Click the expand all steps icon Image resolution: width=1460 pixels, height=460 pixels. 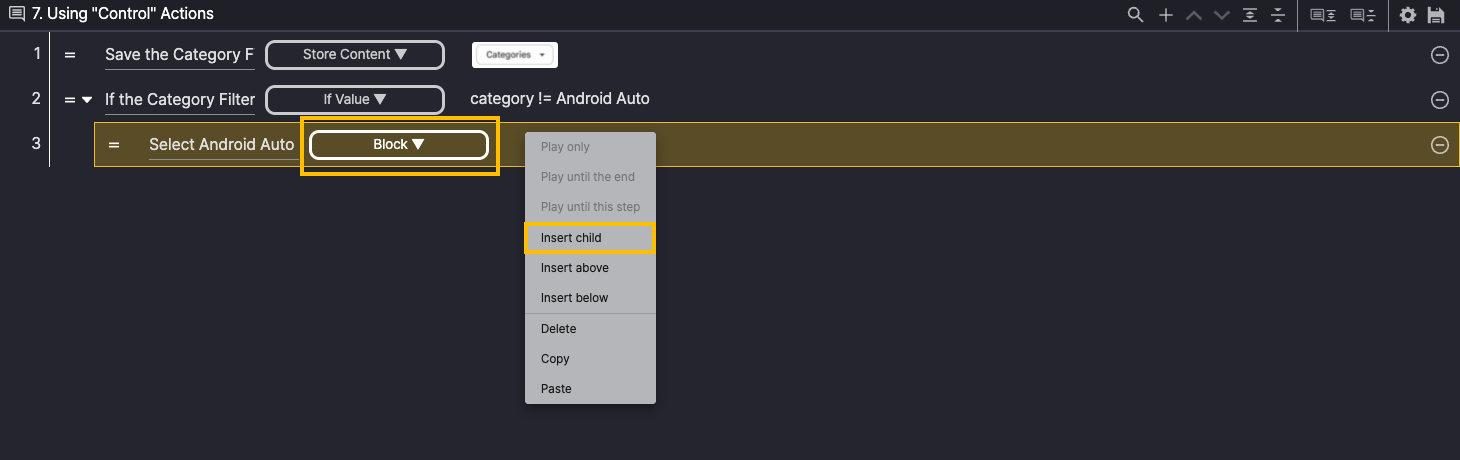(x=1249, y=15)
